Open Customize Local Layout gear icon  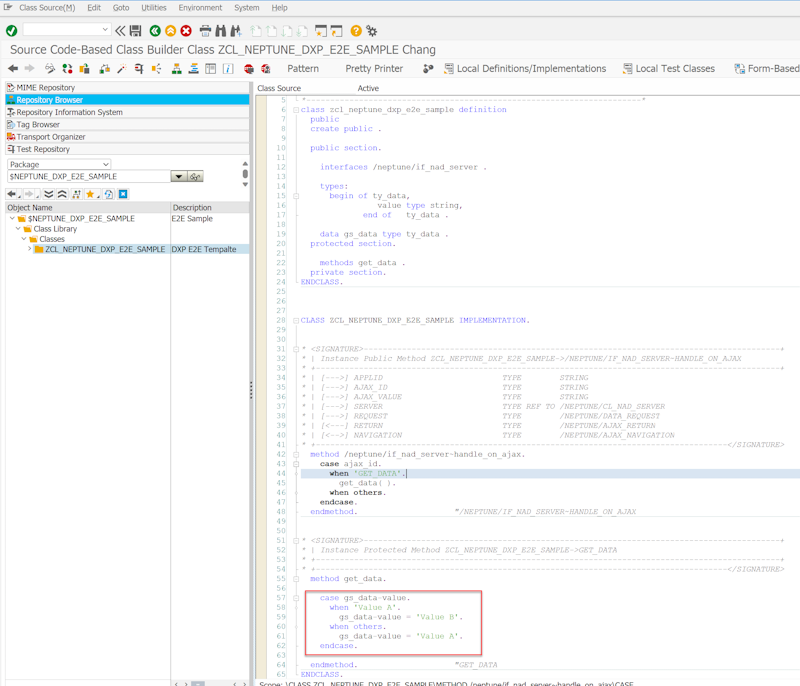(372, 31)
